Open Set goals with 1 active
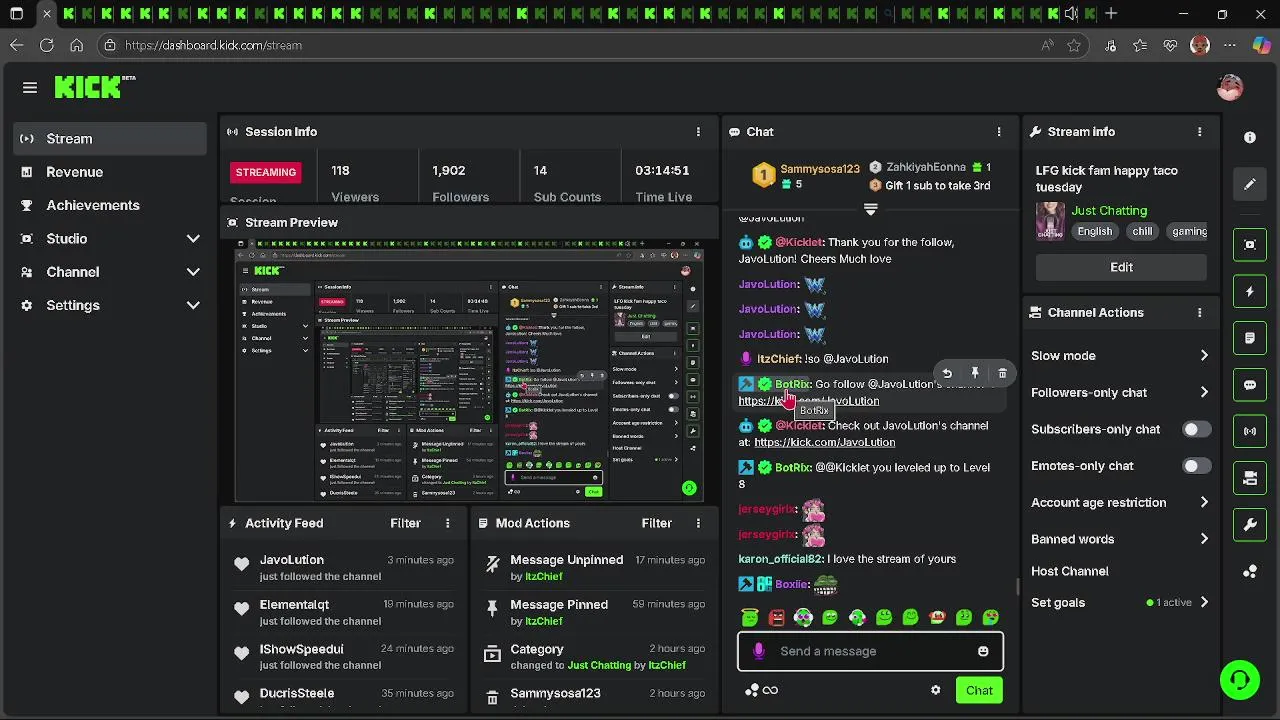The height and width of the screenshot is (720, 1280). [x=1120, y=603]
